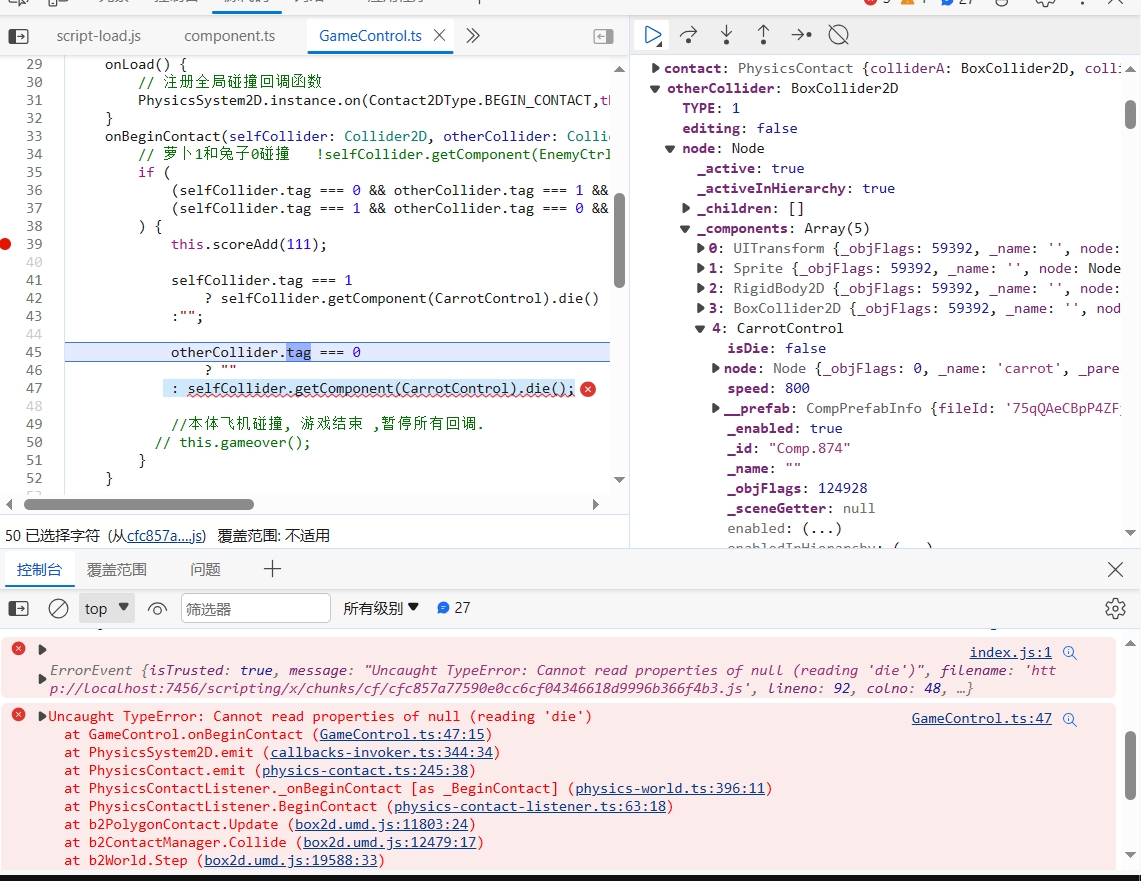
Task: Open the GameControl.ts:47 link at right
Action: coord(982,719)
